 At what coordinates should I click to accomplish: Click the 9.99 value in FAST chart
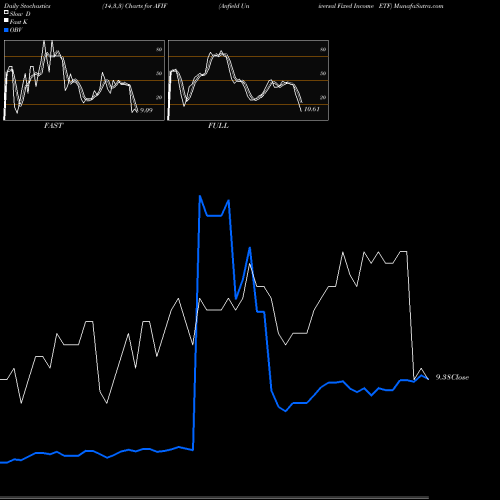[x=146, y=110]
